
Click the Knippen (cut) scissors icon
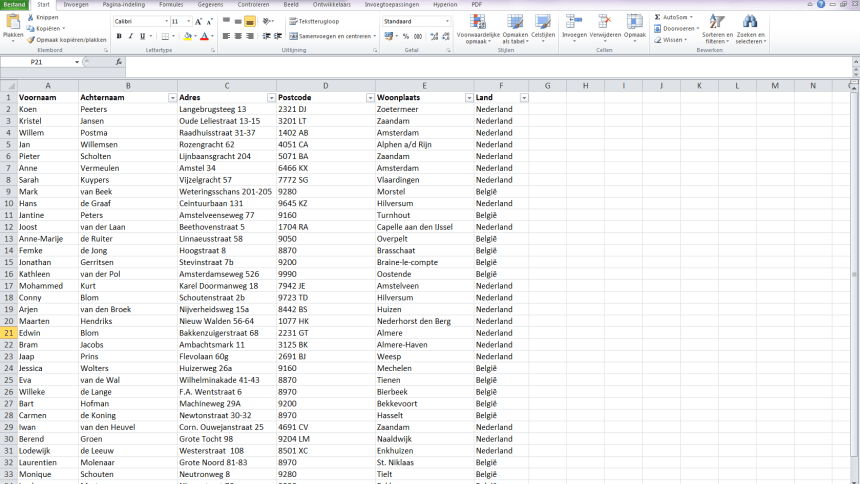[31, 18]
